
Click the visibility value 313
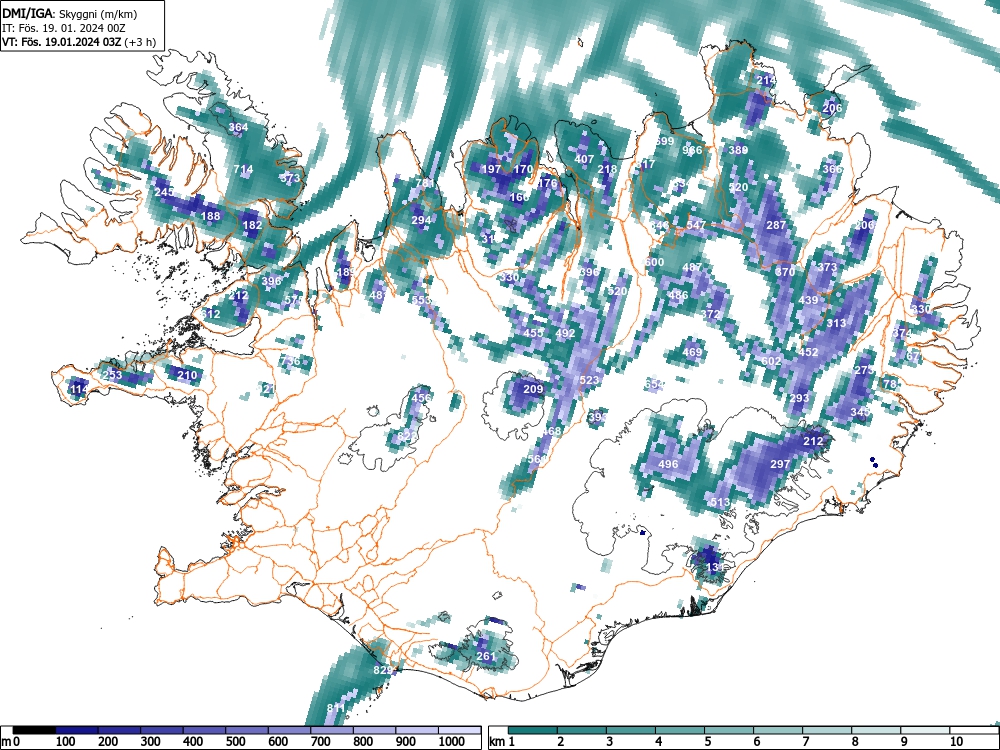pos(836,323)
